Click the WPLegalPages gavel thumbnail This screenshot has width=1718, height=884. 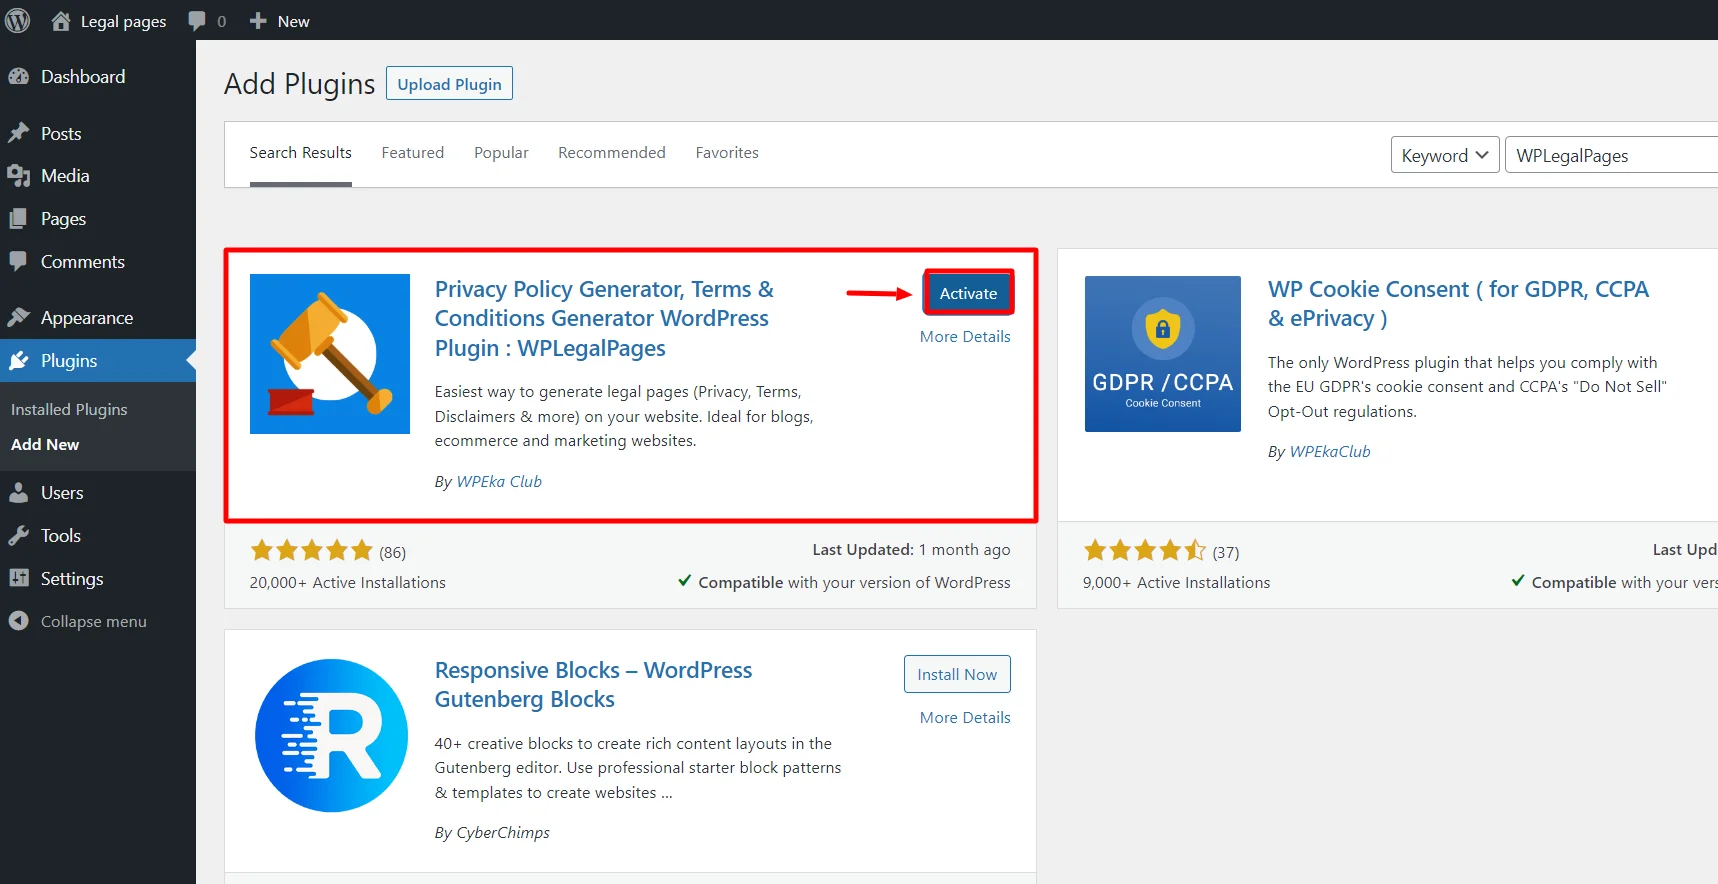[330, 354]
